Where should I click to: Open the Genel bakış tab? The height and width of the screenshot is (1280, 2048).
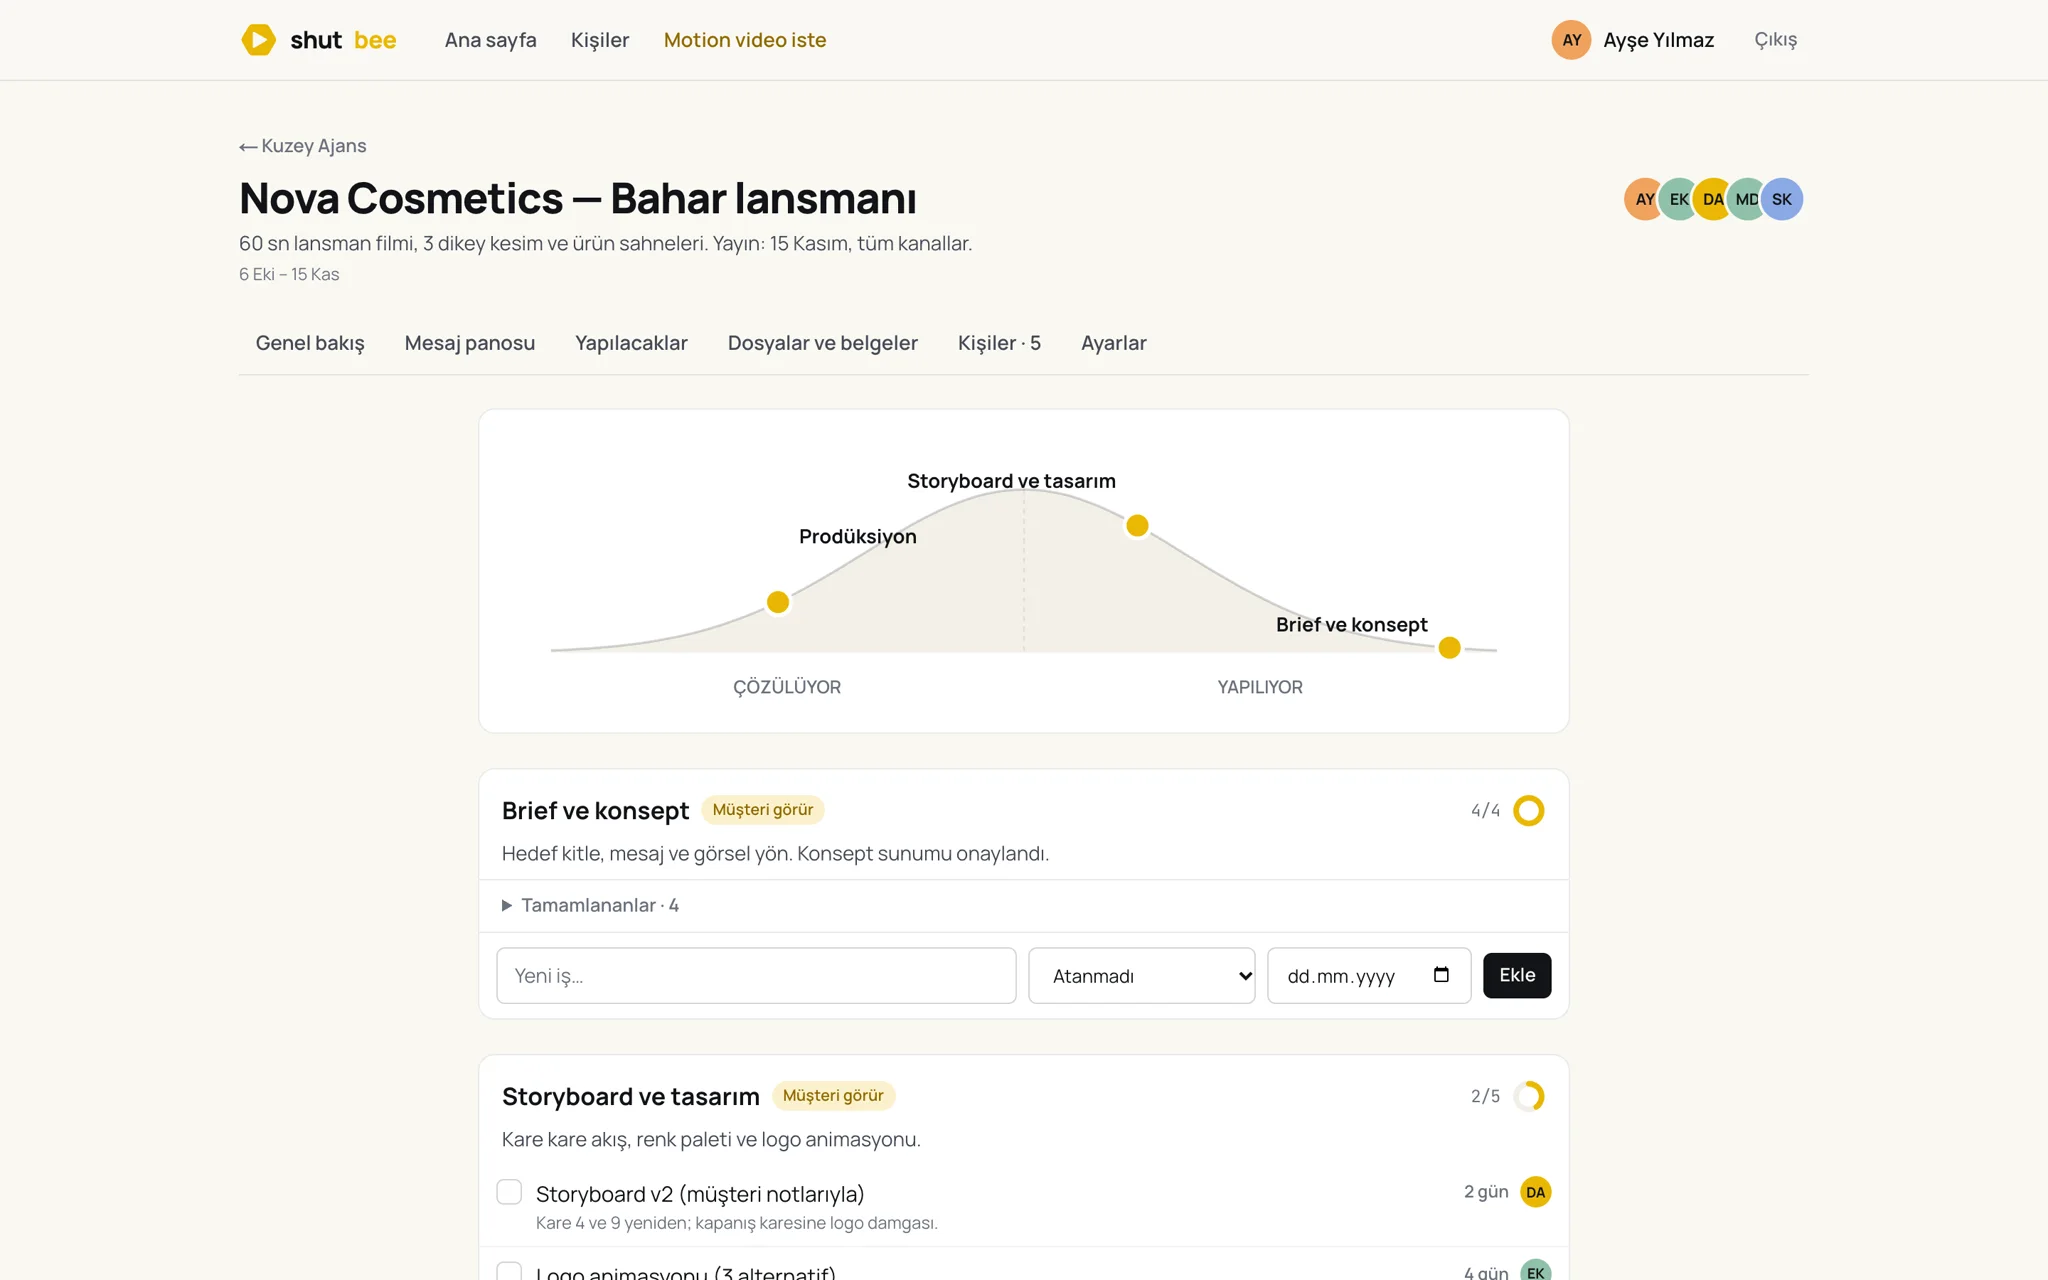click(310, 343)
